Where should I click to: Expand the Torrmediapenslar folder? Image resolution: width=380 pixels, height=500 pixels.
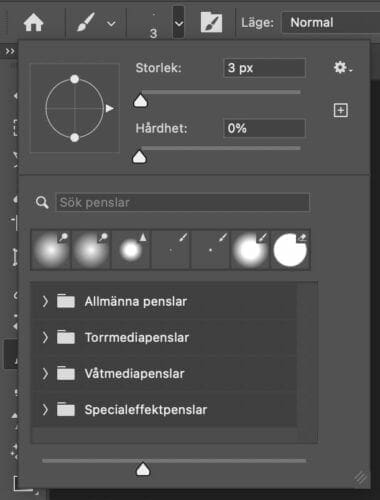pyautogui.click(x=45, y=337)
